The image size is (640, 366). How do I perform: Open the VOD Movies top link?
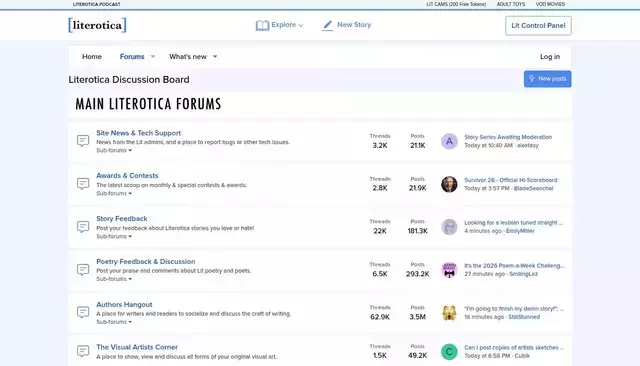(550, 4)
